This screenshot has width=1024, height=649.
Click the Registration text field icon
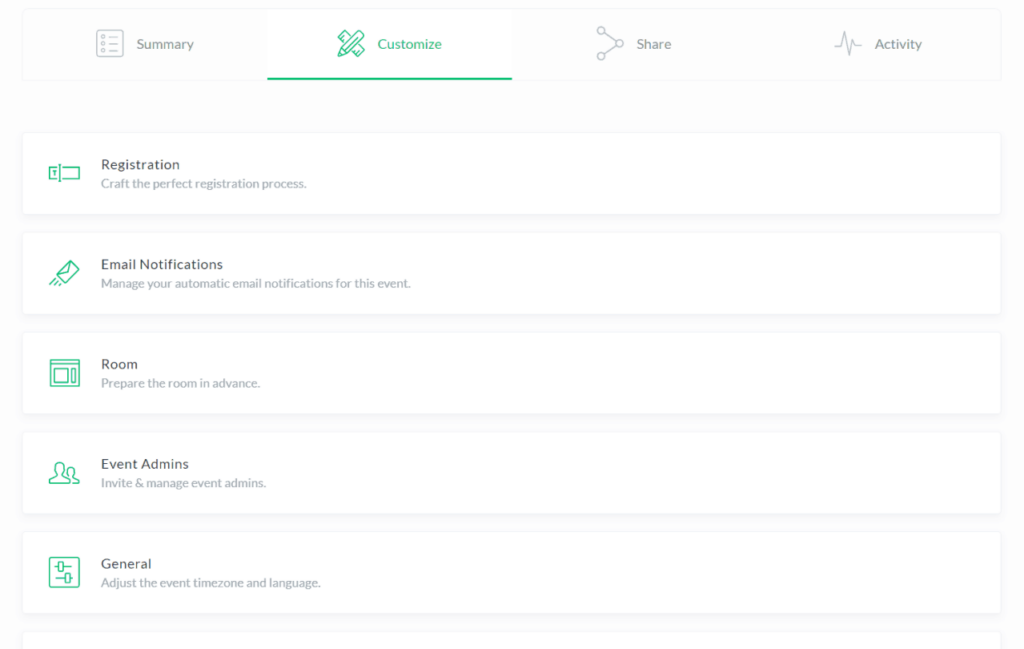coord(64,173)
